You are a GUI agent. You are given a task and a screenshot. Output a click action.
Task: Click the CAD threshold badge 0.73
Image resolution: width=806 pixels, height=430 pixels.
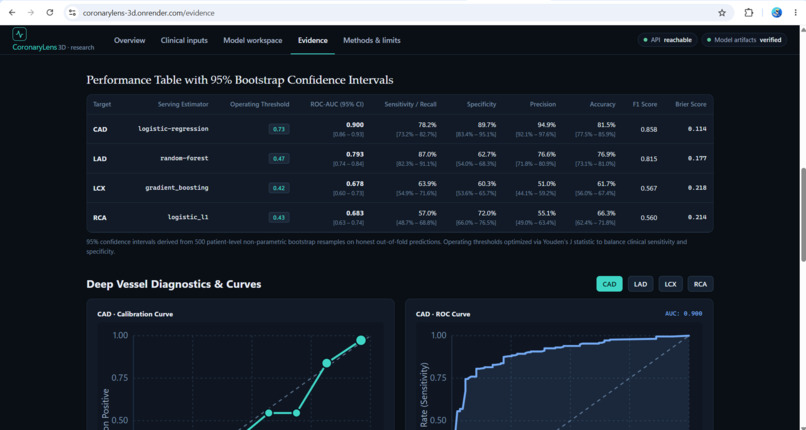coord(279,129)
